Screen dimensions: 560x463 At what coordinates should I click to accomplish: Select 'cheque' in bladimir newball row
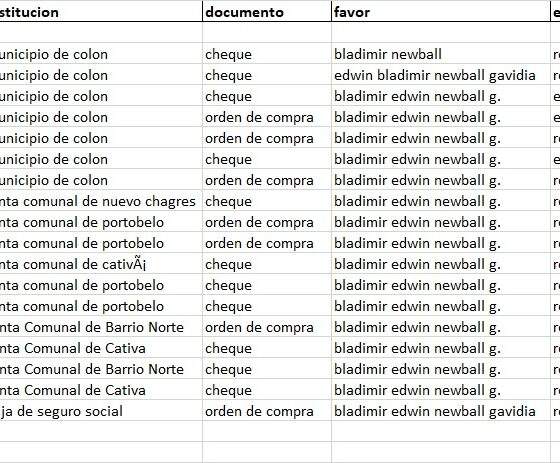pos(267,54)
